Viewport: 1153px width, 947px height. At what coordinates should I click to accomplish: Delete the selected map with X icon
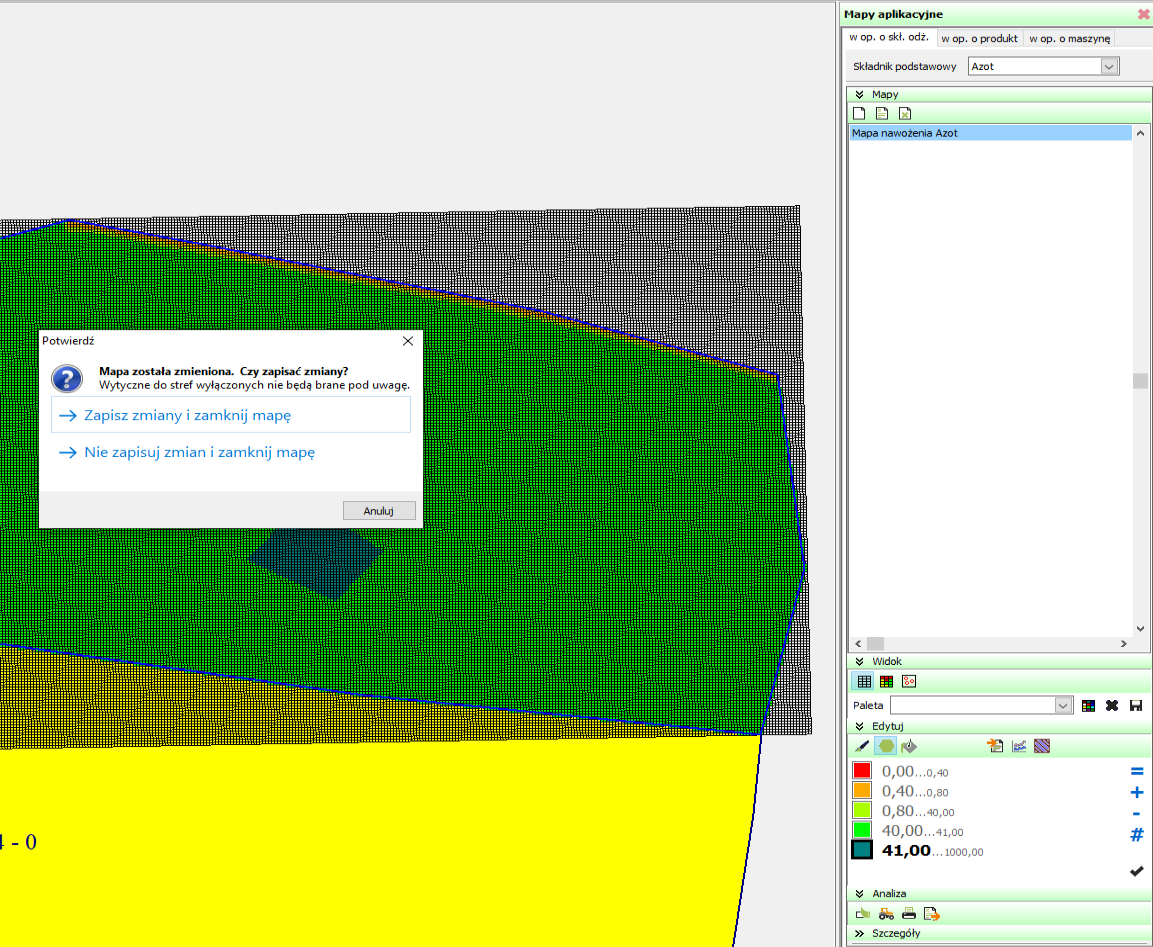click(x=904, y=113)
